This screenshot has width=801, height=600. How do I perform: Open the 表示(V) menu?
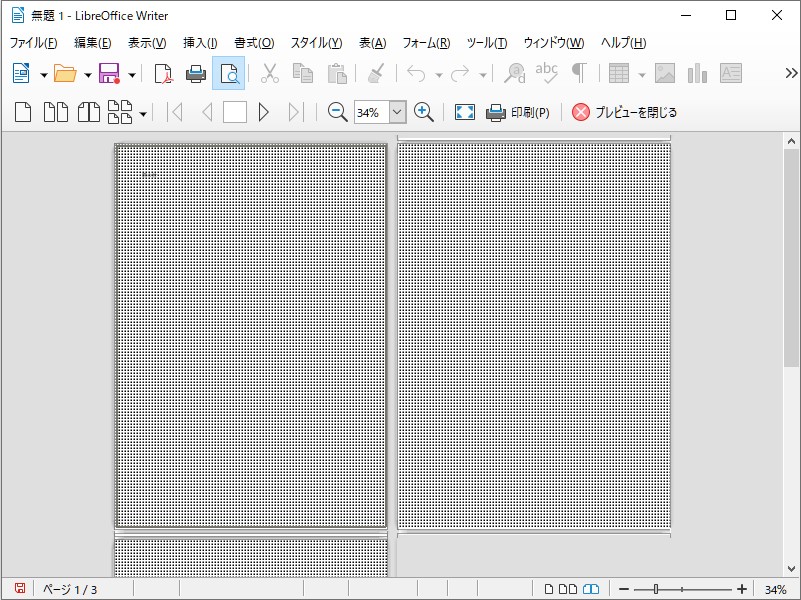click(147, 43)
